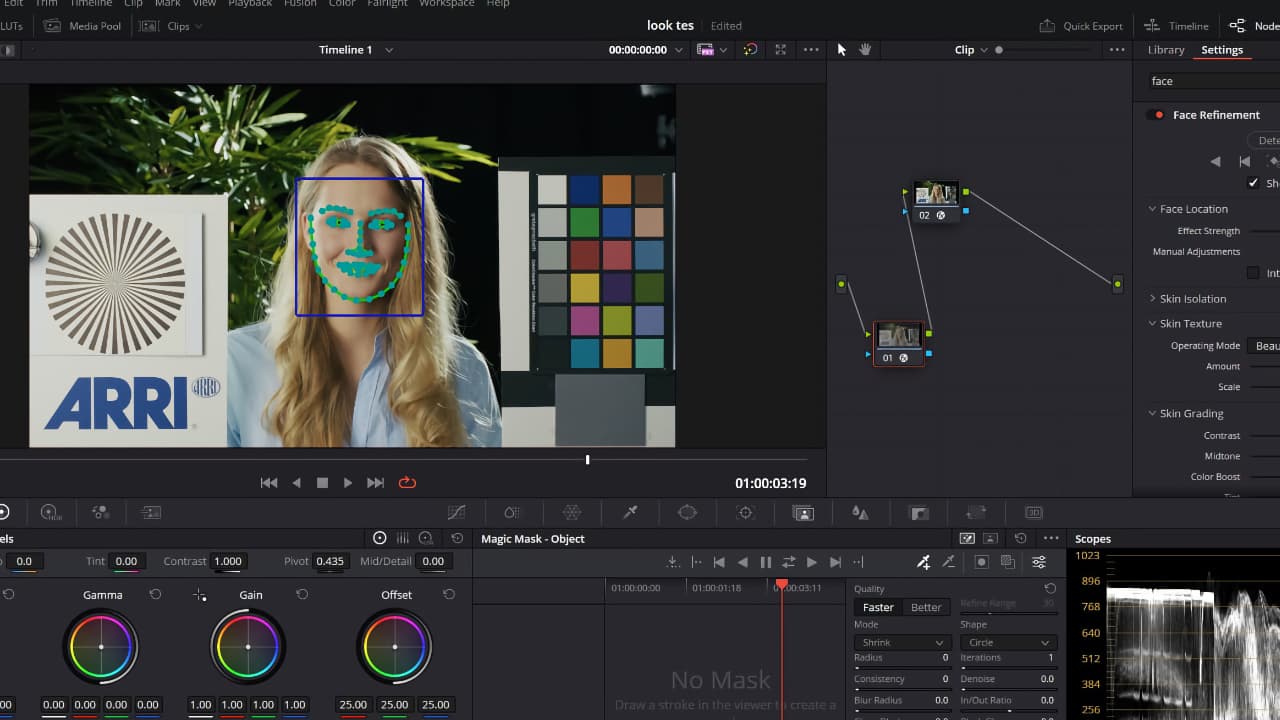
Task: Select the Qualifier eyedropper palette
Action: [630, 512]
